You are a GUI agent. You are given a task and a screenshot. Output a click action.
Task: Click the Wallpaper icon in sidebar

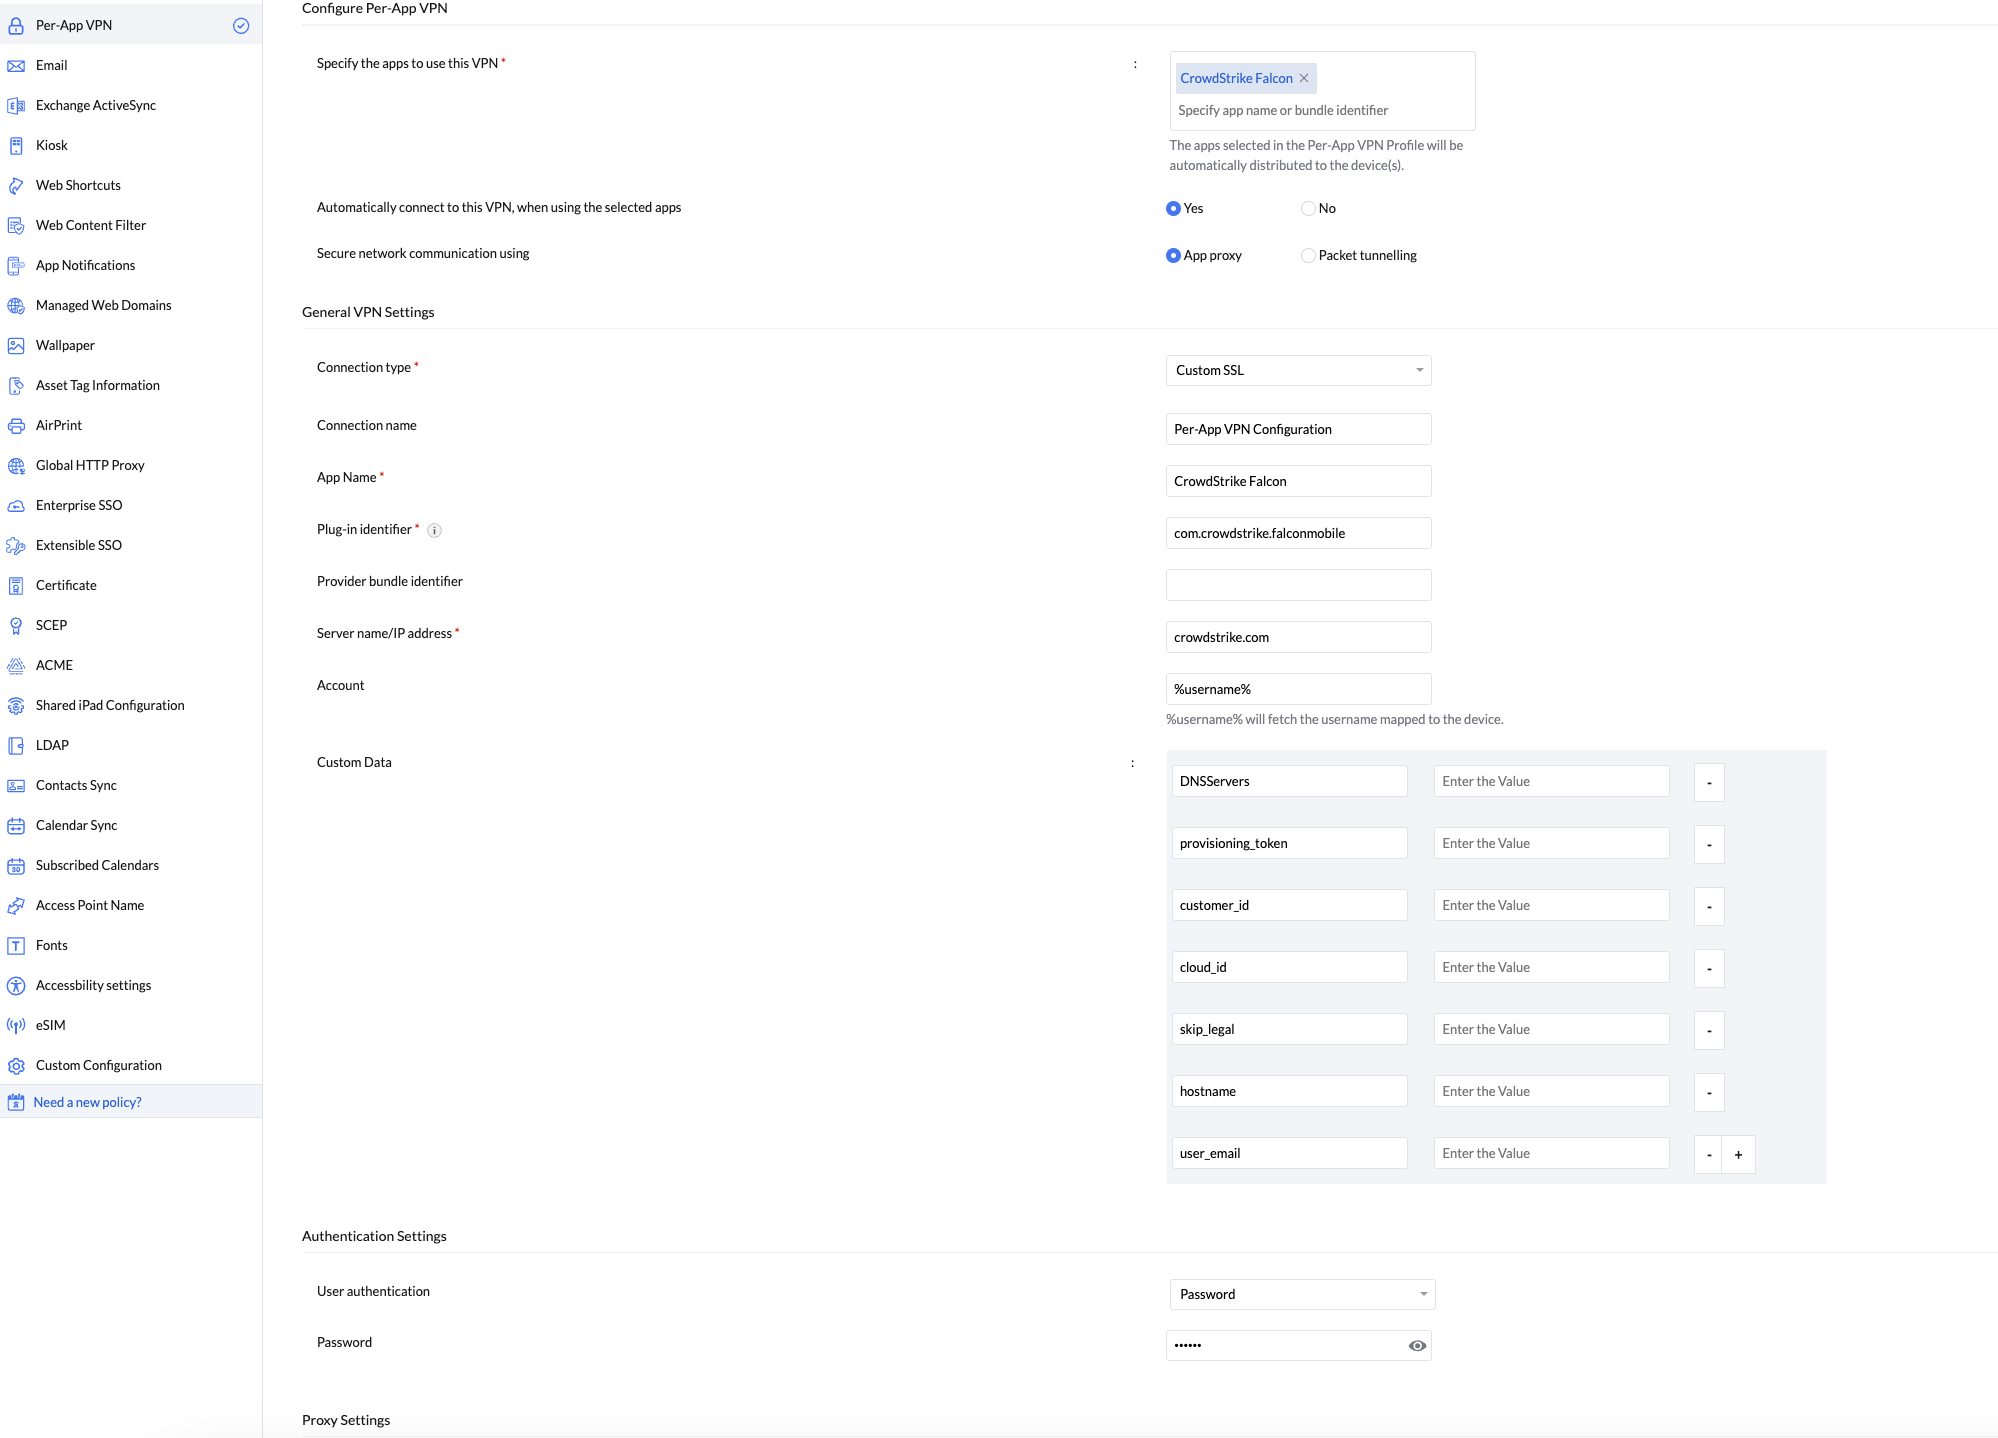coord(16,346)
